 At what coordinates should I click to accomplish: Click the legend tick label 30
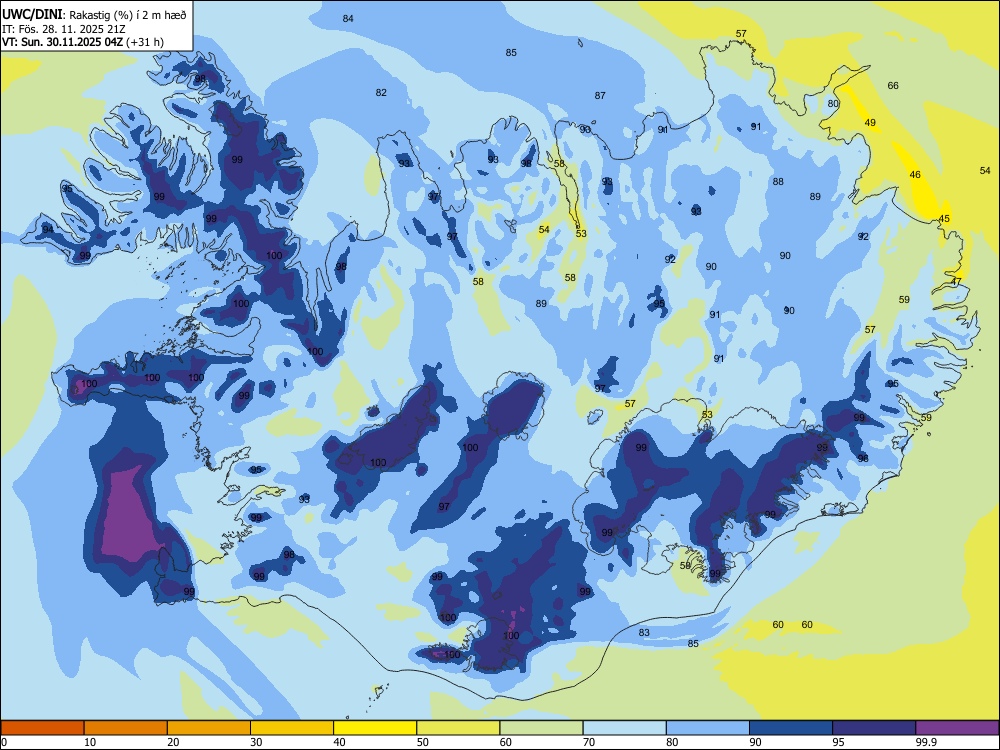coord(256,742)
